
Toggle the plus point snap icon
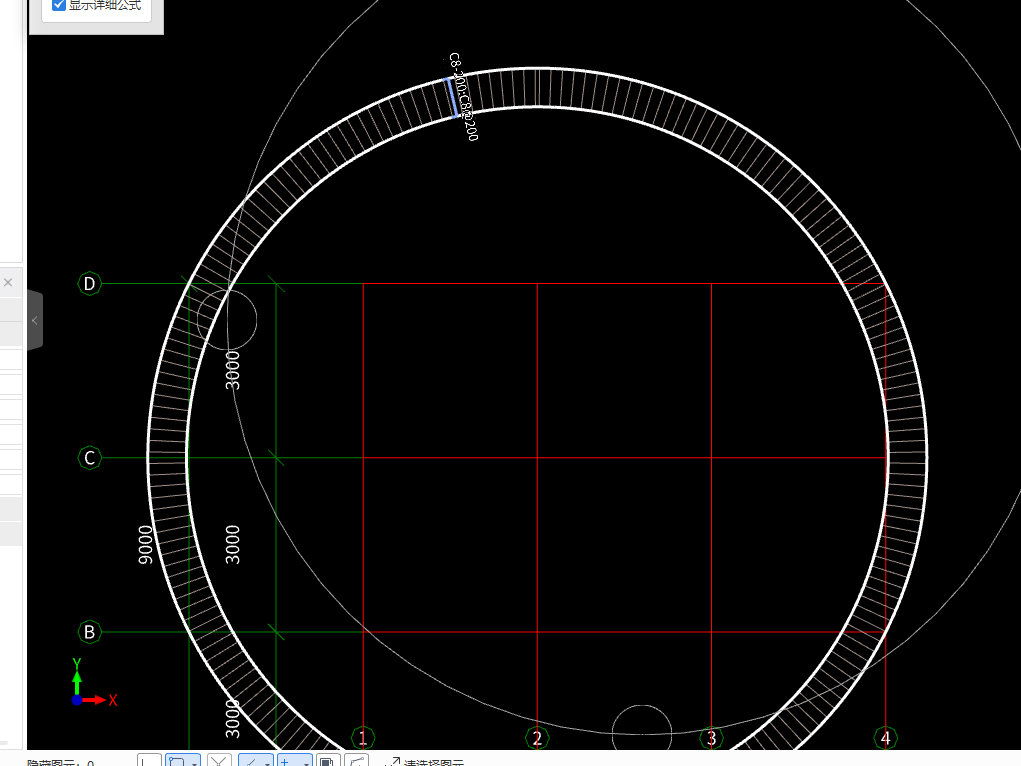pyautogui.click(x=287, y=760)
